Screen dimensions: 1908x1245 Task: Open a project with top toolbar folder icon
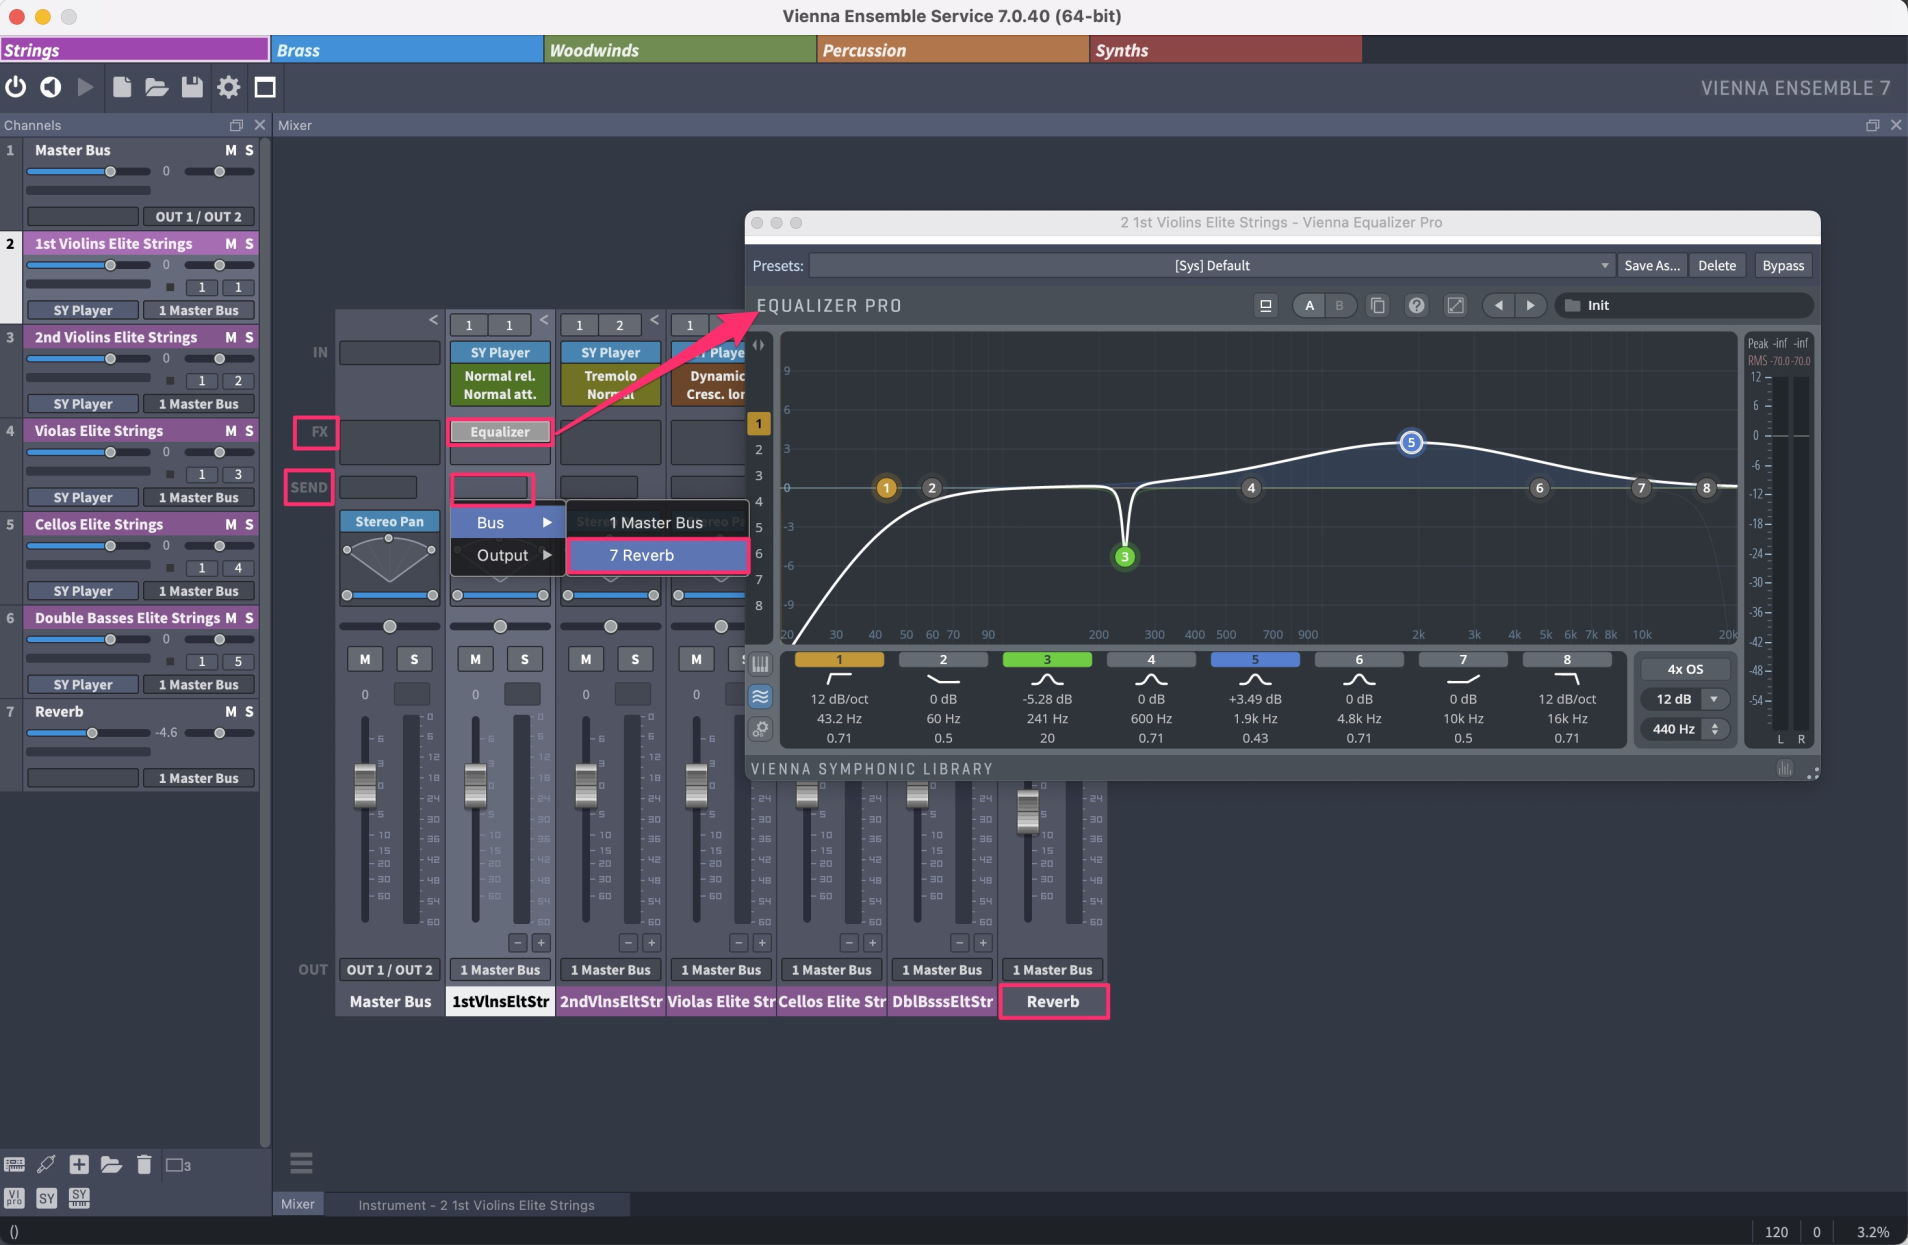[x=157, y=88]
